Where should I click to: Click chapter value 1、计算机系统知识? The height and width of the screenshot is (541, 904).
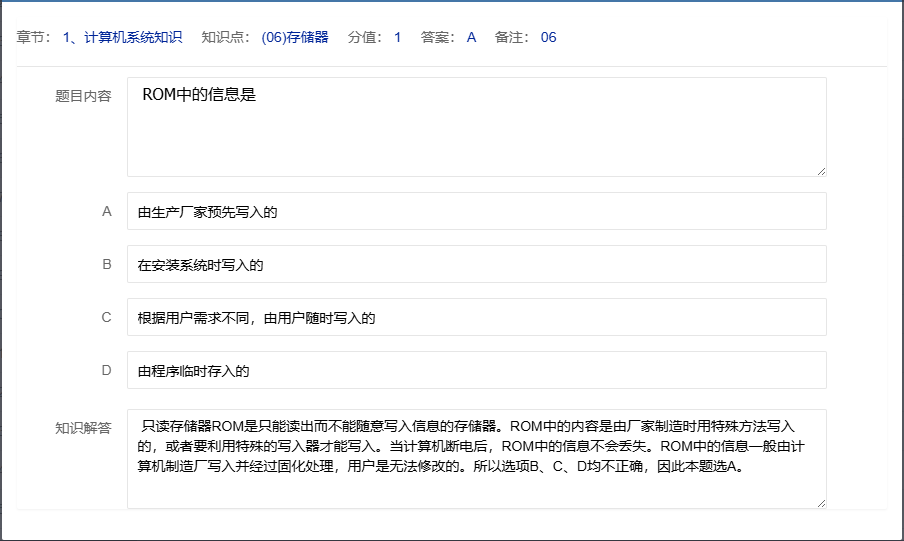click(x=122, y=38)
